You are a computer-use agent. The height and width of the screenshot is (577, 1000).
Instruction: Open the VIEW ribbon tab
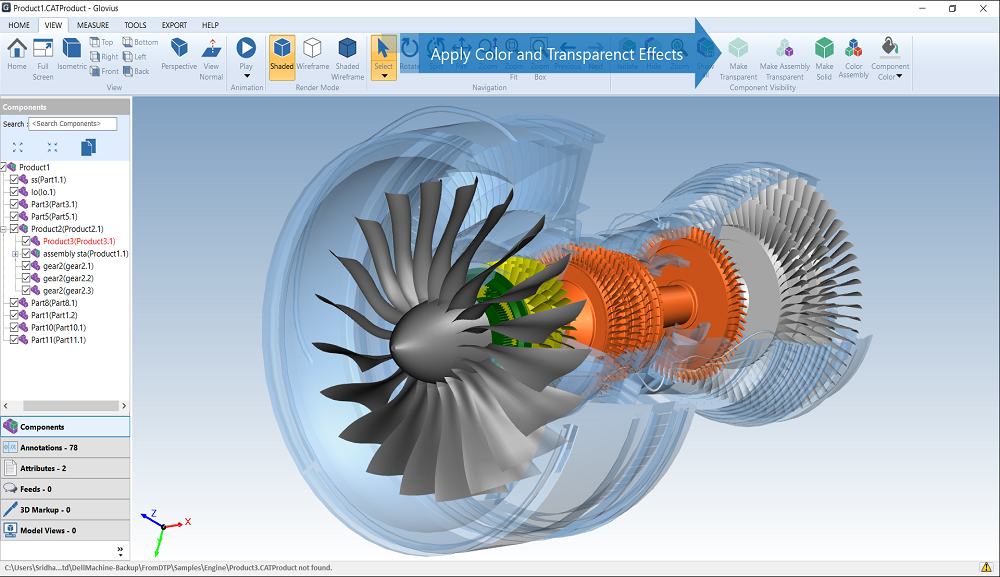tap(54, 25)
